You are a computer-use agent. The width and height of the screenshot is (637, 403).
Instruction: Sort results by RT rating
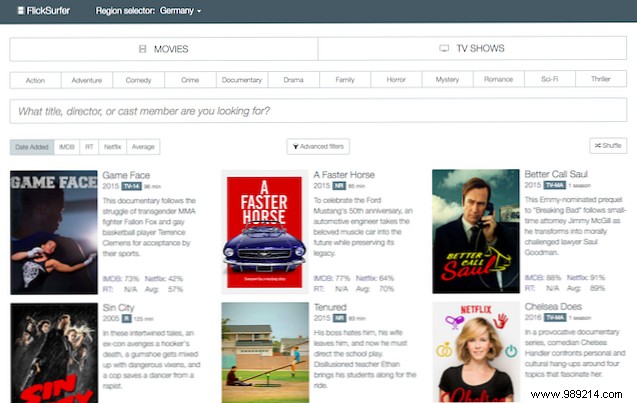(x=89, y=147)
